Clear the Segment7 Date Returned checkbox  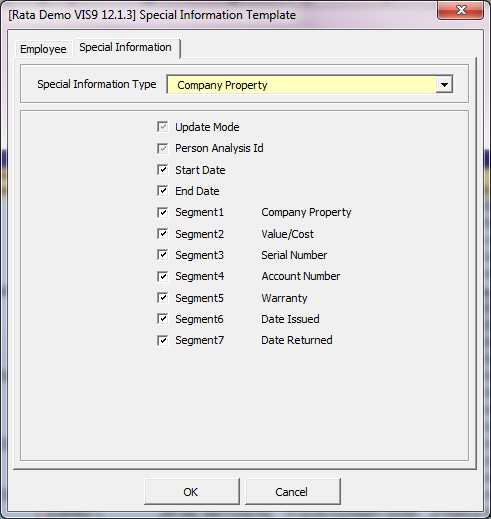coord(162,340)
